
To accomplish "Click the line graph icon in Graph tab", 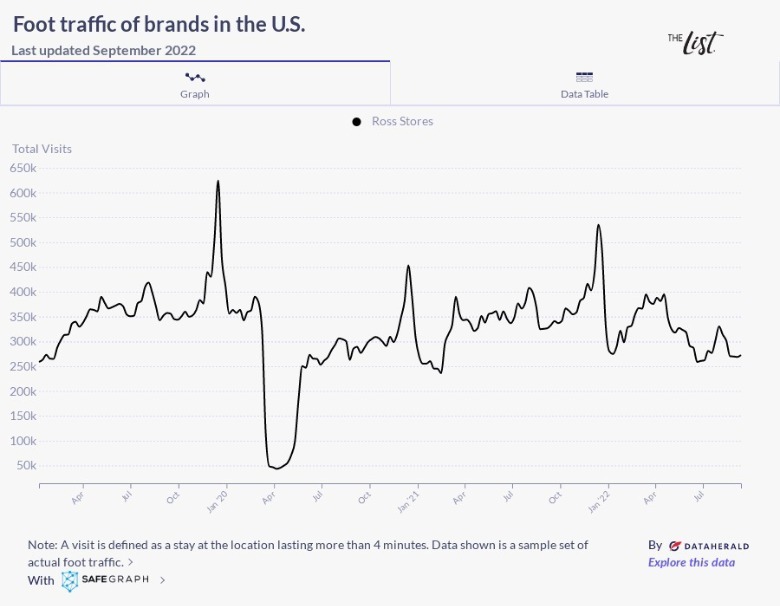I will [x=195, y=77].
